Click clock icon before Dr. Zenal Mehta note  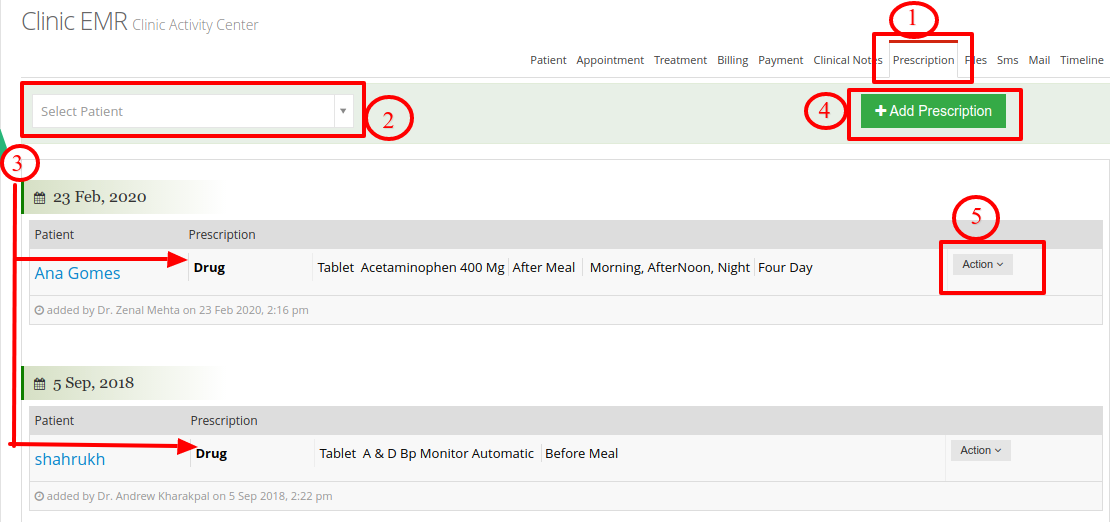click(39, 310)
